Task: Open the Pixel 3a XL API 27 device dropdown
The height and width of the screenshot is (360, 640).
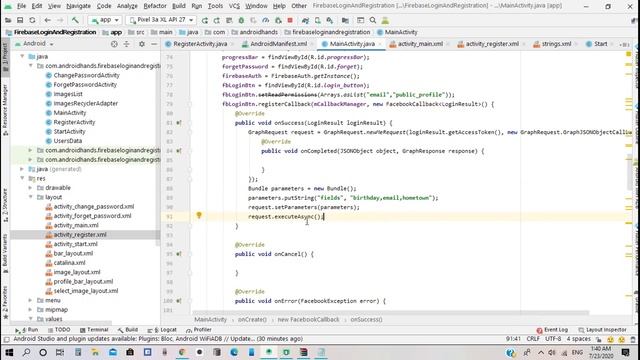Action: 161,20
